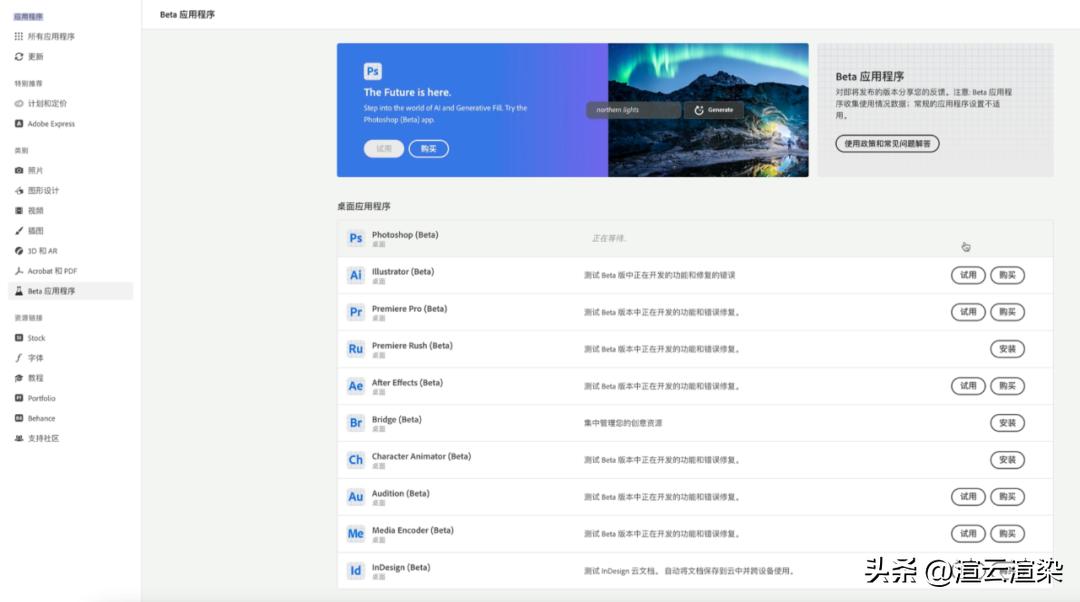Image resolution: width=1080 pixels, height=602 pixels.
Task: Select the Character Animator (Beta) icon
Action: click(x=355, y=460)
